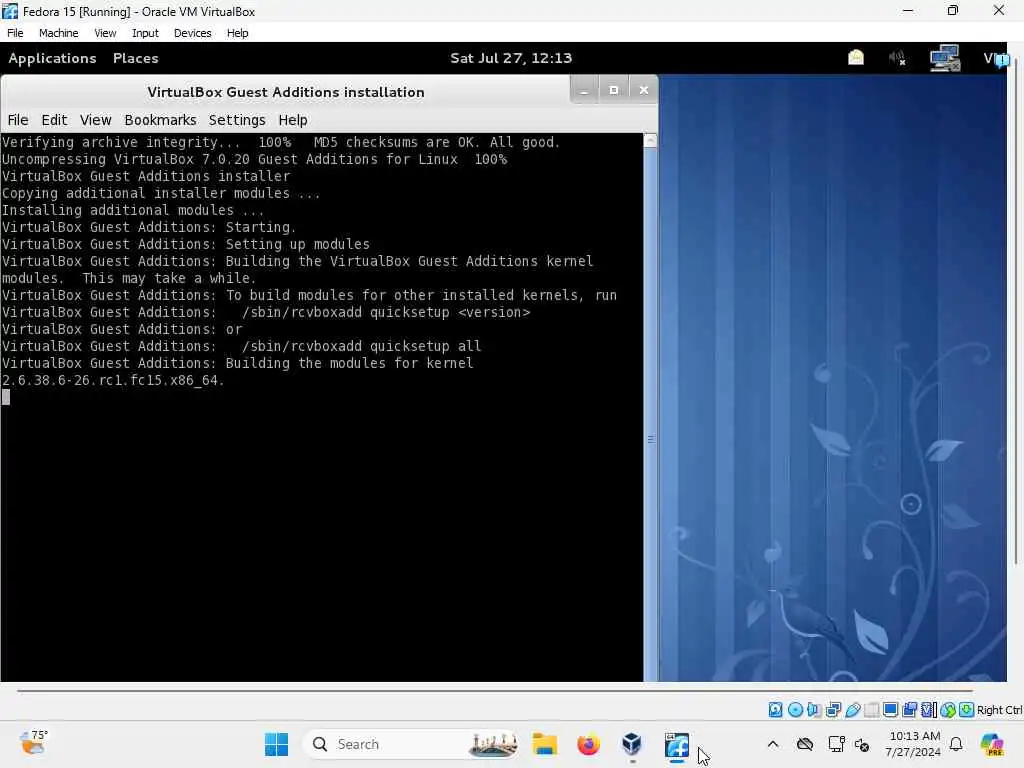
Task: Click Fedora network connection tray icon
Action: [944, 58]
